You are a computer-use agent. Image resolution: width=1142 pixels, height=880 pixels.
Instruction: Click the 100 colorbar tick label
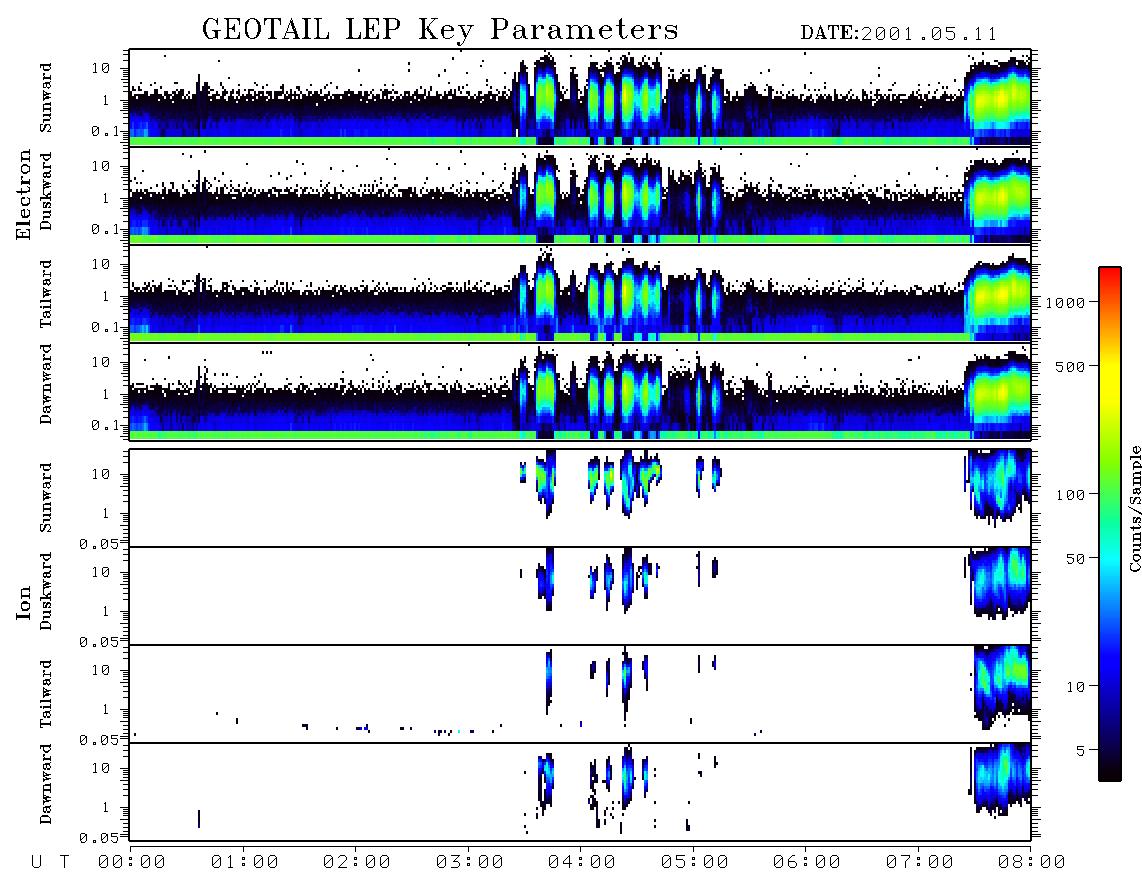click(x=1070, y=495)
